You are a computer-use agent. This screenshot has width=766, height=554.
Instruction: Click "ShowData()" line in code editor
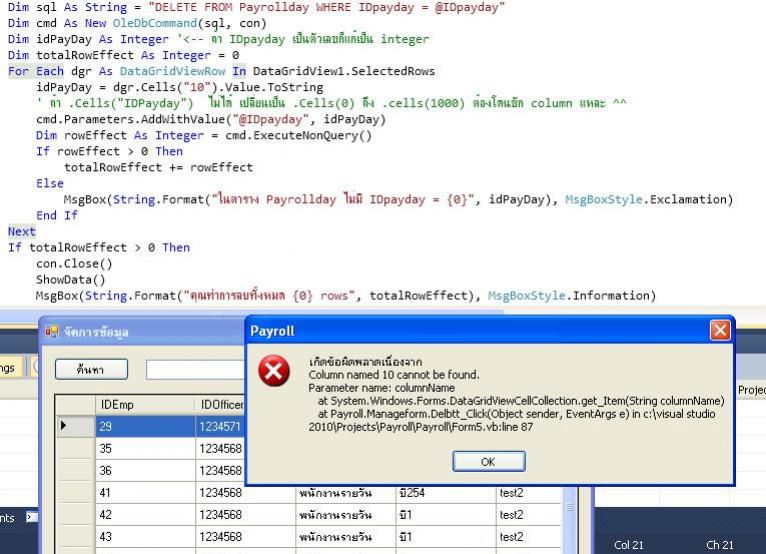pos(70,279)
